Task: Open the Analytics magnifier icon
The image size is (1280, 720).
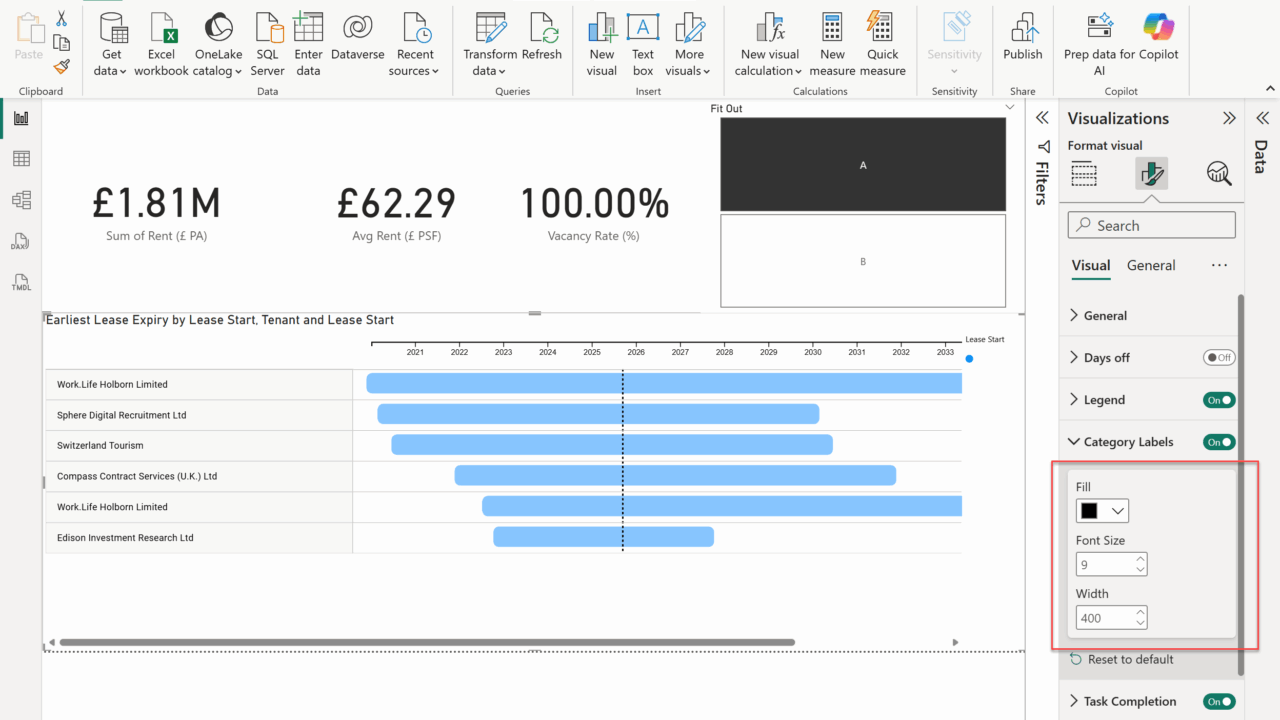Action: coord(1218,174)
